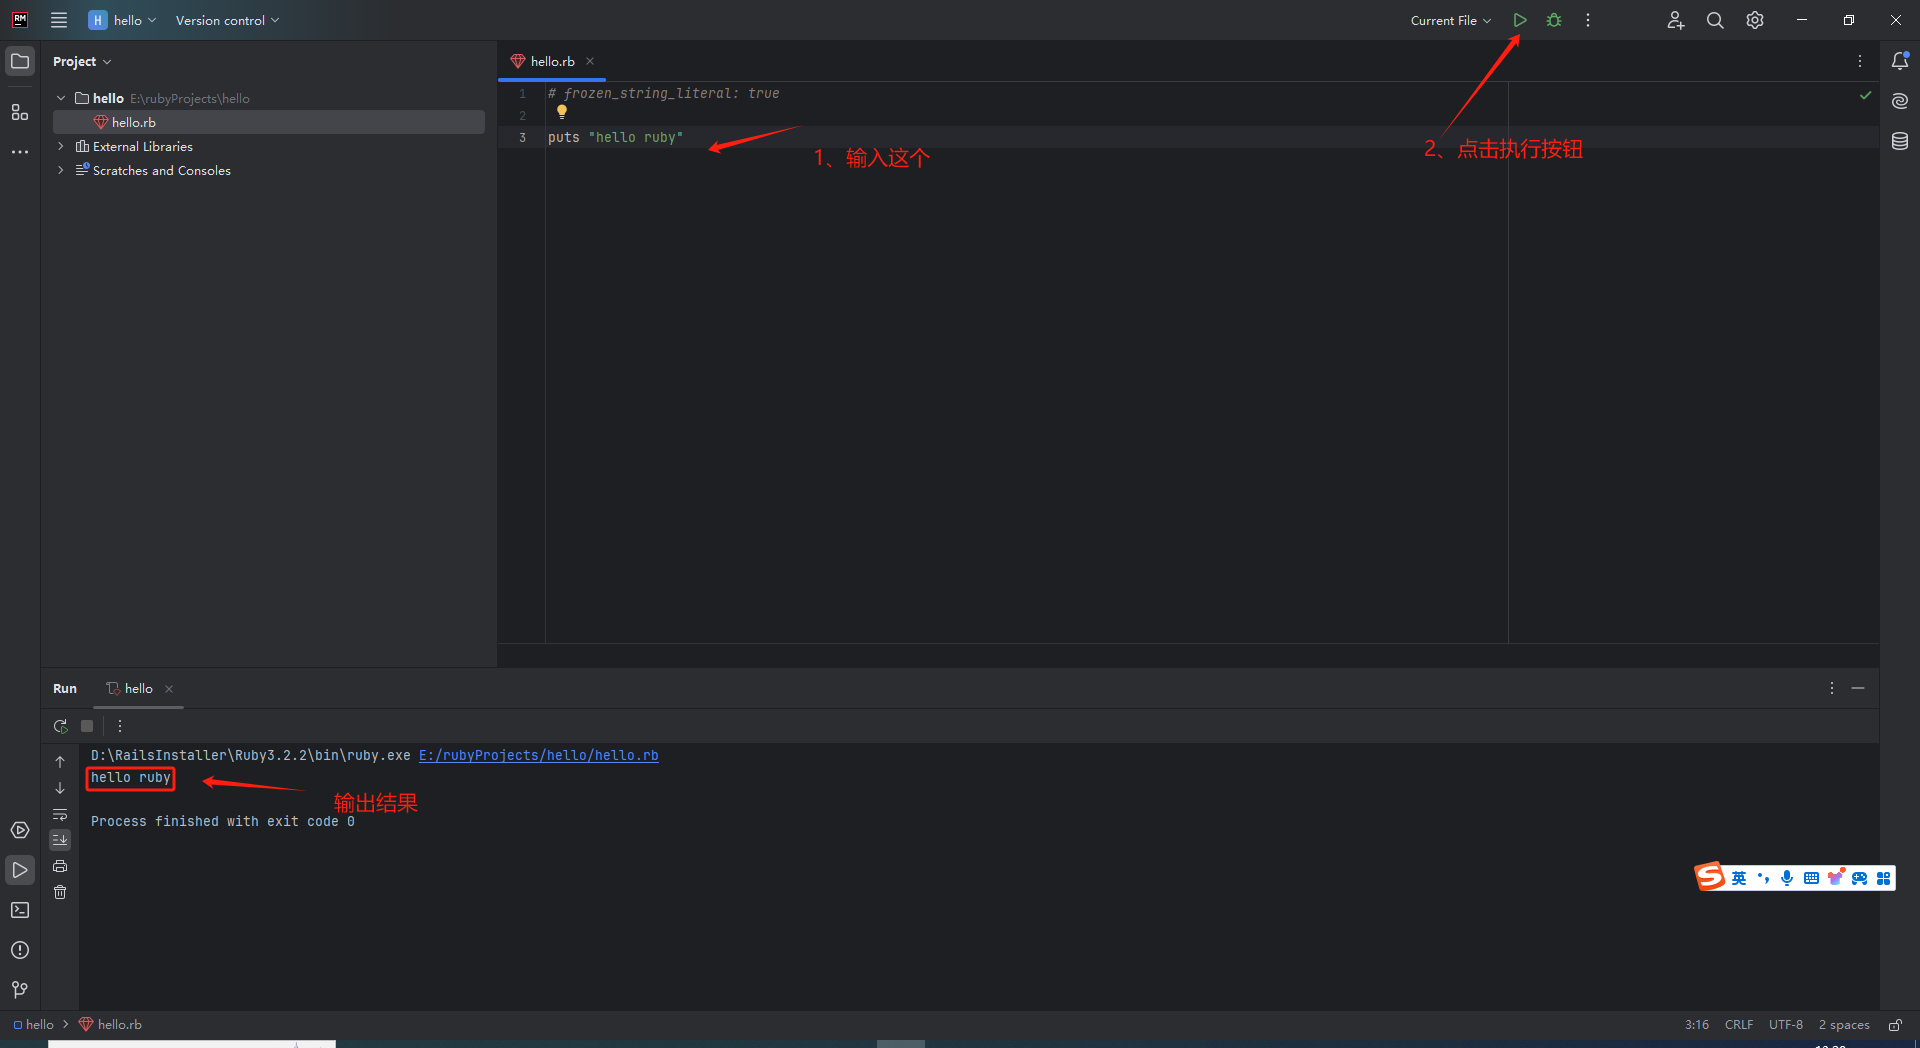Jump up the stack trace arrow
The width and height of the screenshot is (1920, 1048).
[60, 762]
